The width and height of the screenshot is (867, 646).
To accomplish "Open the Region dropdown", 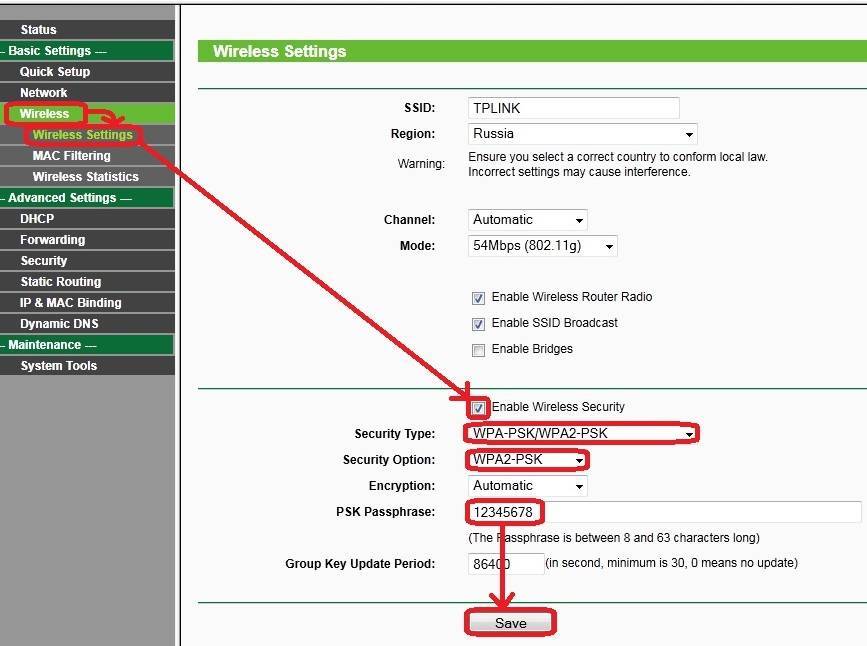I will (582, 134).
